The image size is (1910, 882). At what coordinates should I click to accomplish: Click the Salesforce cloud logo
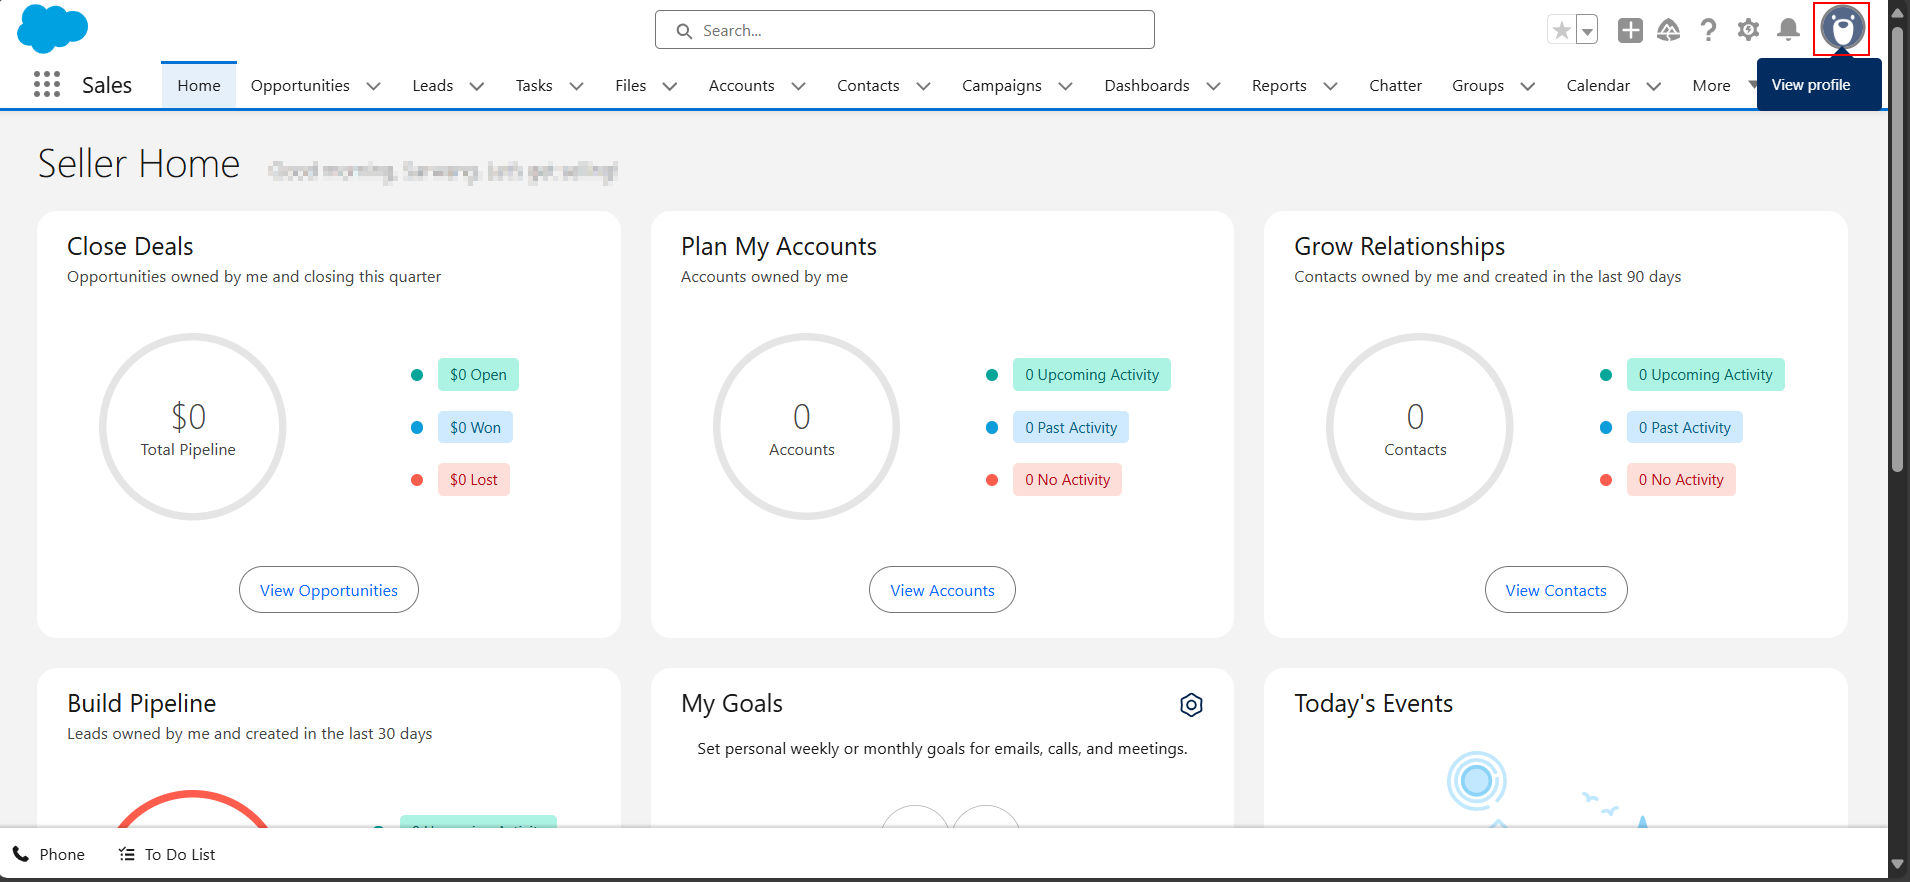click(53, 28)
